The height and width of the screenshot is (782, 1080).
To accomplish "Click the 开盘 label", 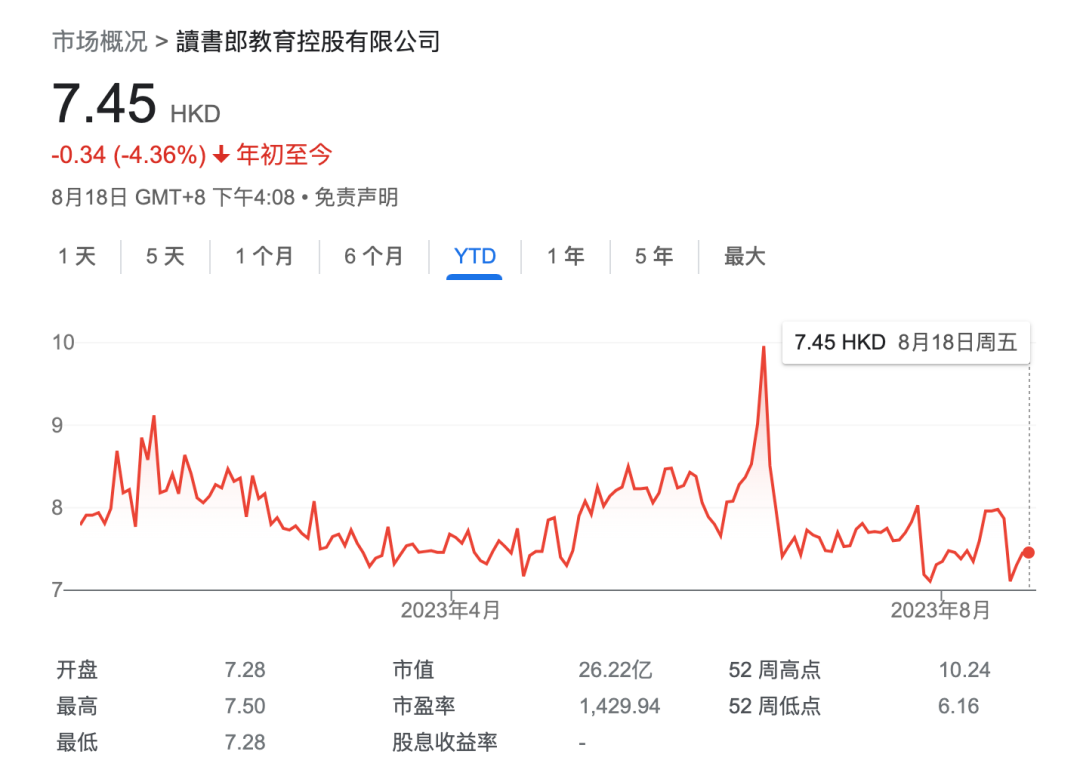I will 77,670.
